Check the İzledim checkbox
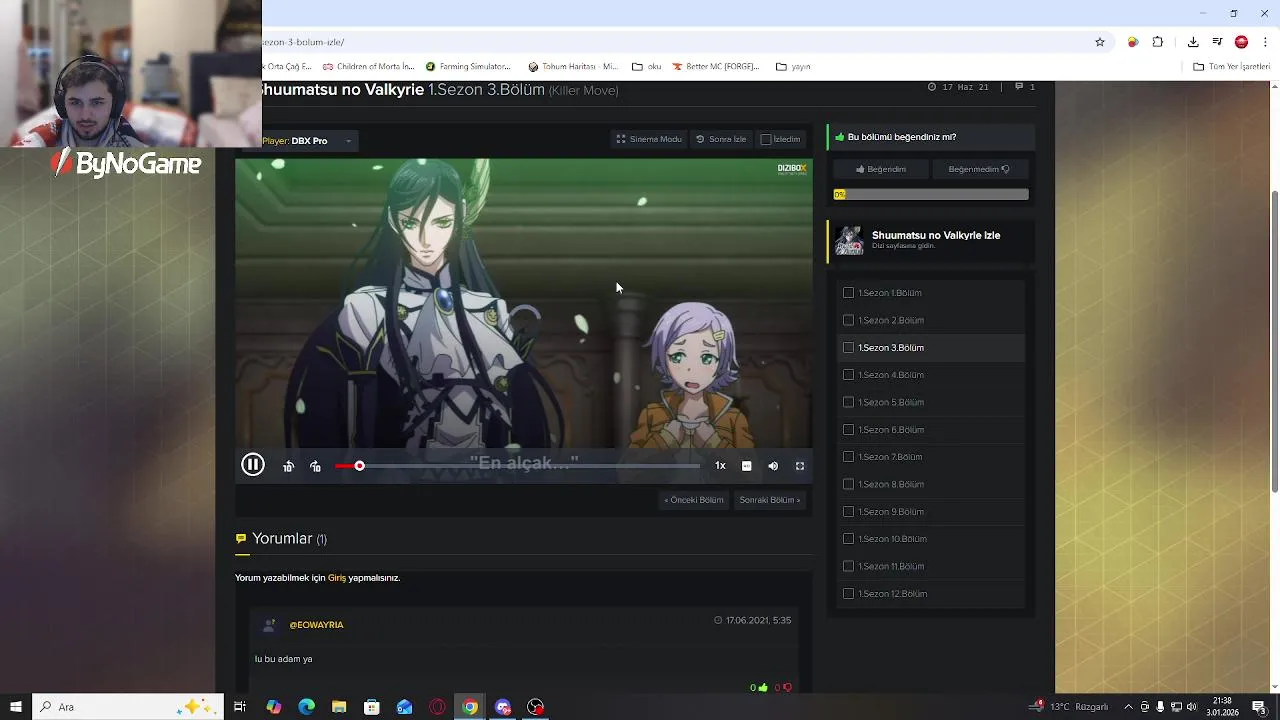The height and width of the screenshot is (720, 1280). (x=766, y=139)
